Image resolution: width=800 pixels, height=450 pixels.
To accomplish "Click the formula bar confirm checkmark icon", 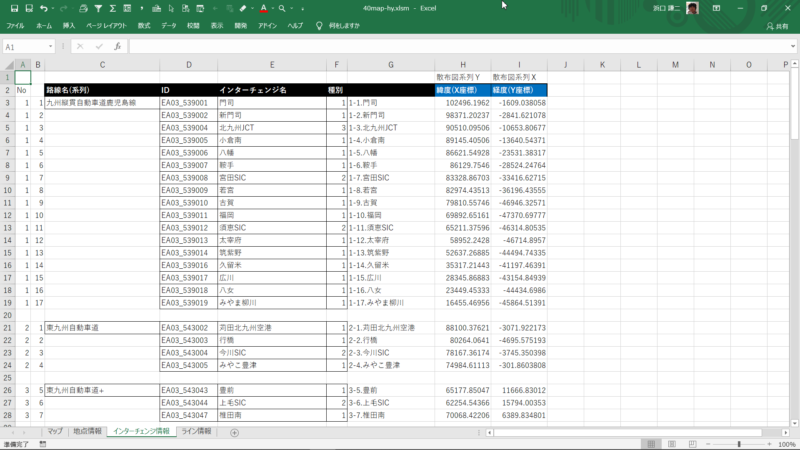I will click(99, 46).
